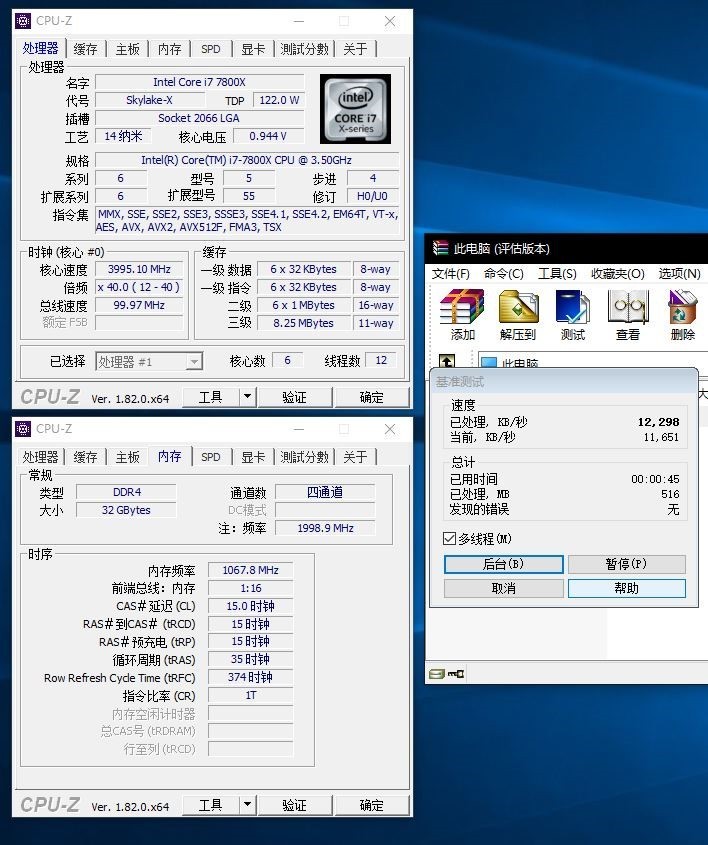
Task: Open the 文件(F) menu in WinRAR
Action: click(450, 274)
